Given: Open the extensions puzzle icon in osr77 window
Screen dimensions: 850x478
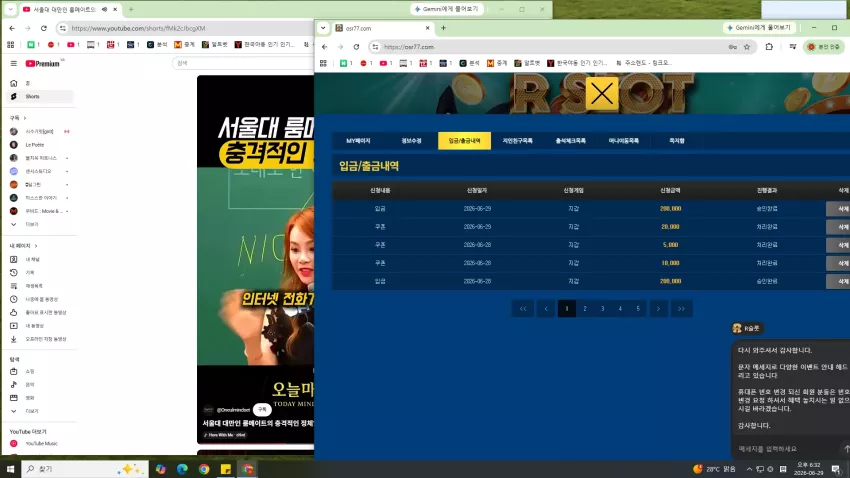Looking at the screenshot, I should coord(769,47).
